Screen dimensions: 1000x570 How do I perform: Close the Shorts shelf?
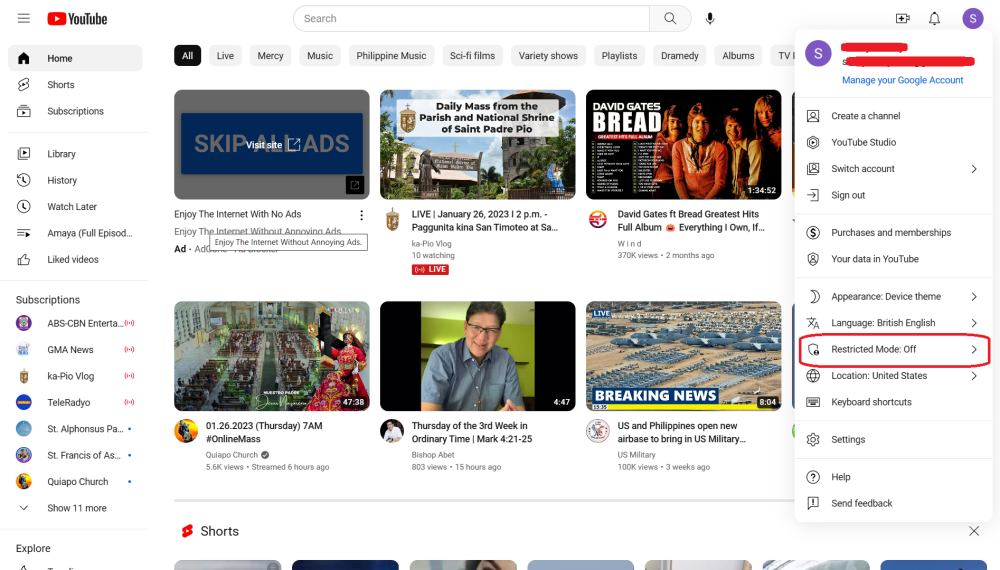pos(973,531)
